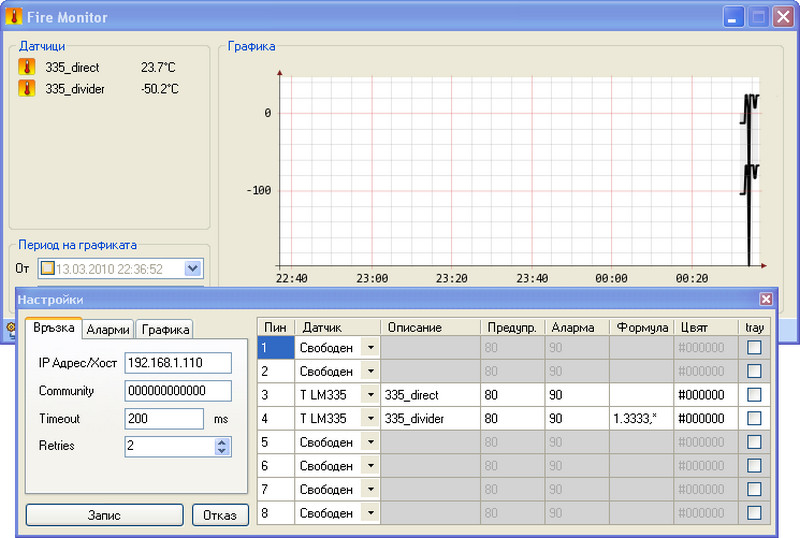The height and width of the screenshot is (538, 800).
Task: Toggle tray checkbox for pin 4
Action: tap(754, 419)
